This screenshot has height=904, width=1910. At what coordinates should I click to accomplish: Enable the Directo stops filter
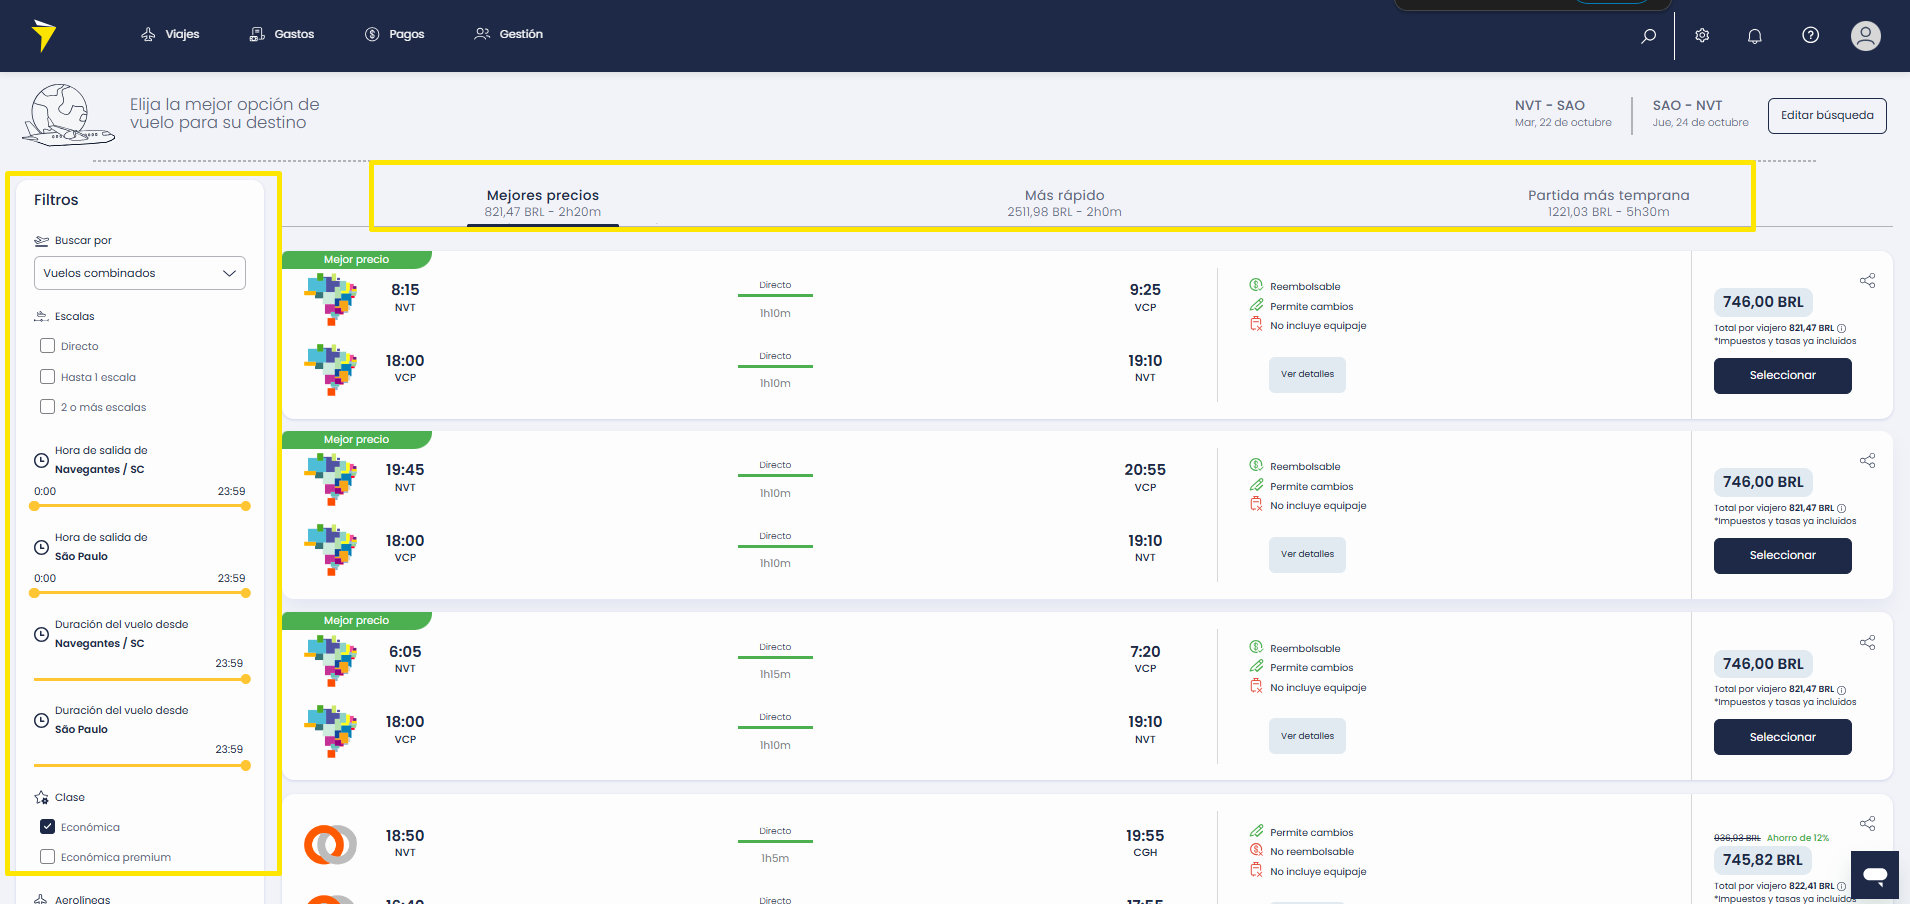[47, 346]
